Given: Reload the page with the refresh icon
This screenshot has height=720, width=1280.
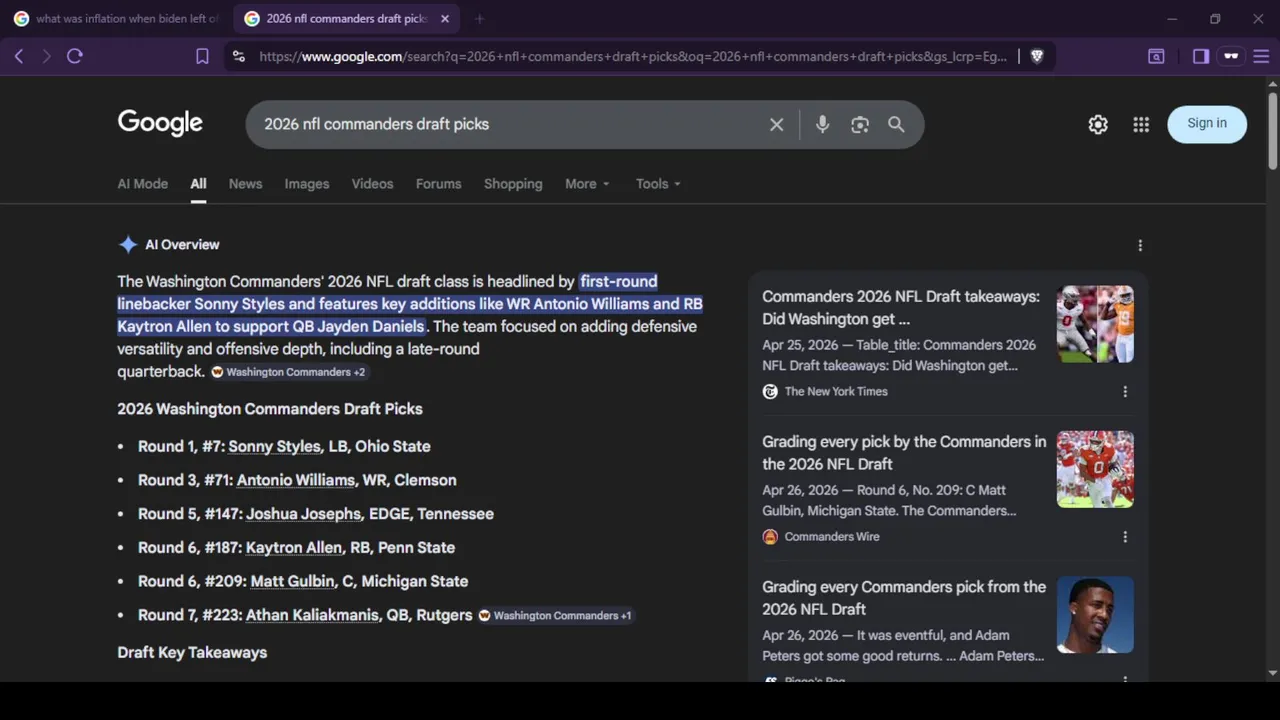Looking at the screenshot, I should [x=74, y=57].
